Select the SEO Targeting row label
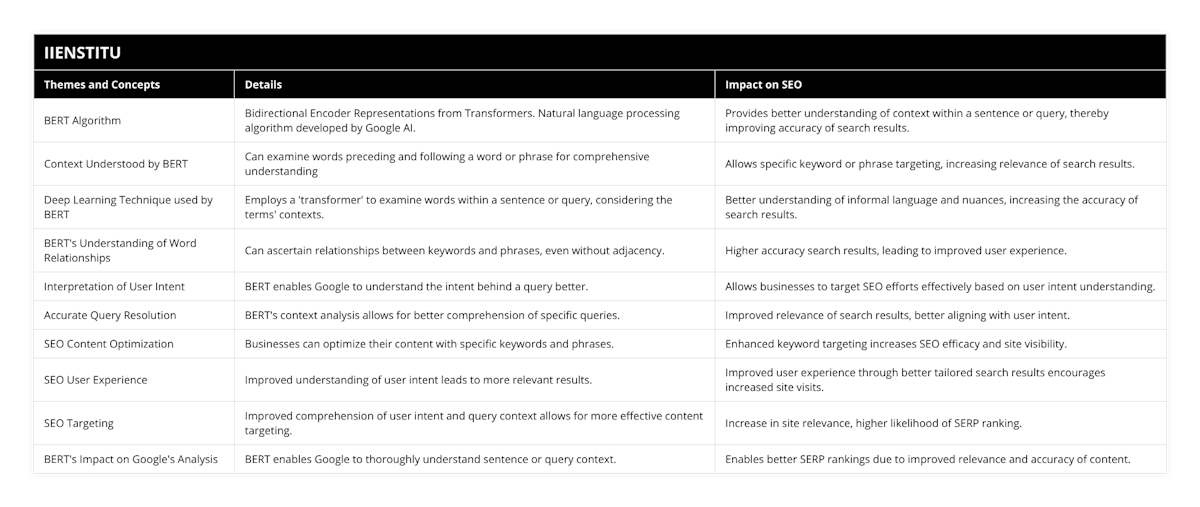Viewport: 1200px width, 507px height. (79, 423)
